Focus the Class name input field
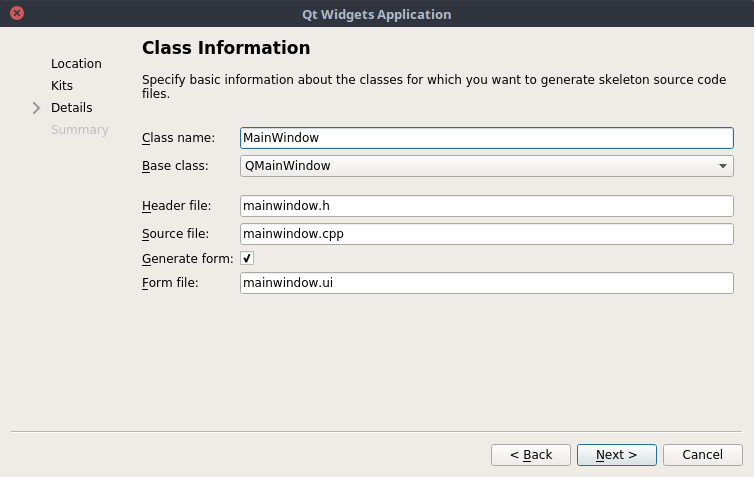754x477 pixels. pyautogui.click(x=486, y=138)
